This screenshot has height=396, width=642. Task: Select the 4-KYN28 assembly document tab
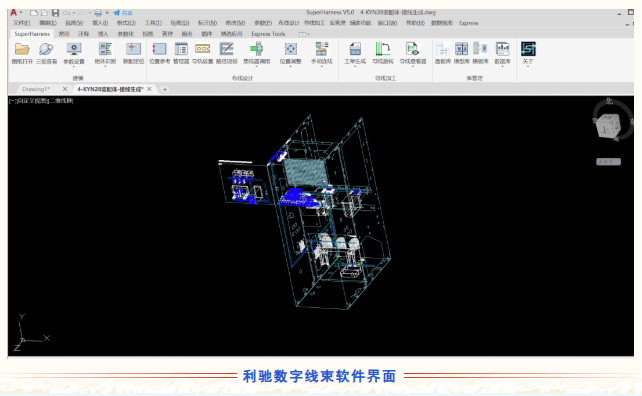110,89
